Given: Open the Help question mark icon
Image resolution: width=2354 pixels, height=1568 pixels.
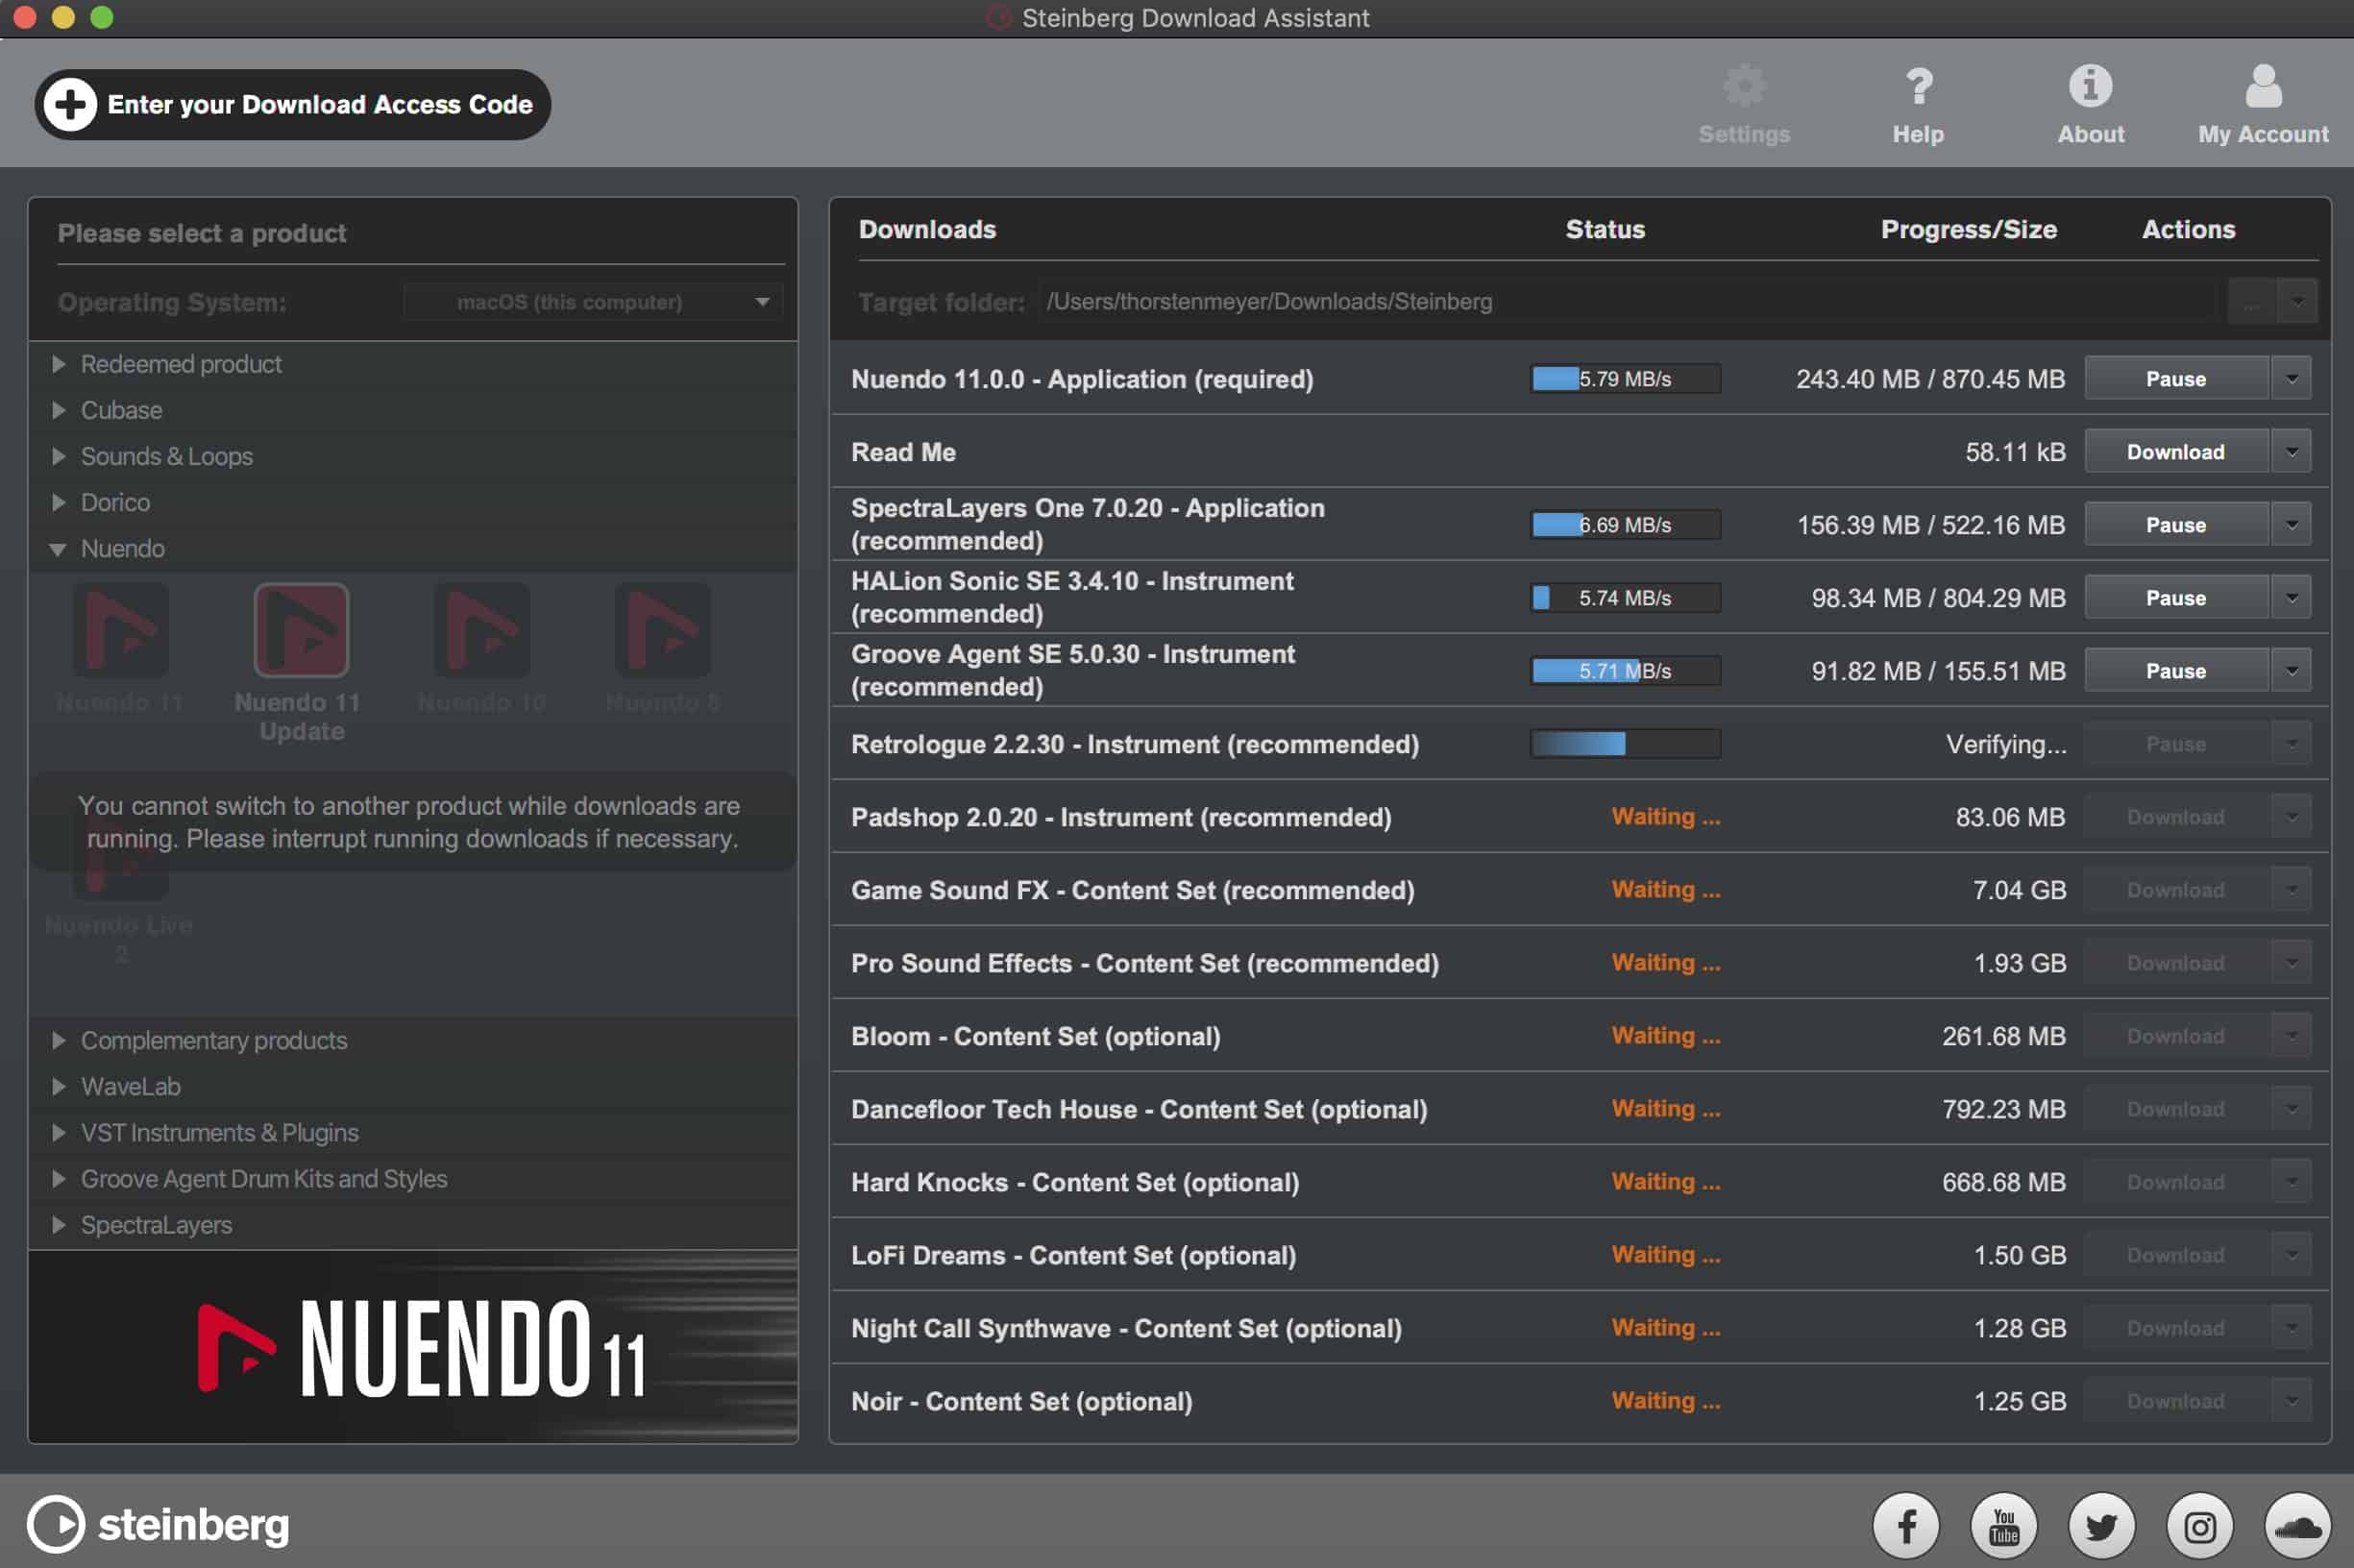Looking at the screenshot, I should [1918, 87].
